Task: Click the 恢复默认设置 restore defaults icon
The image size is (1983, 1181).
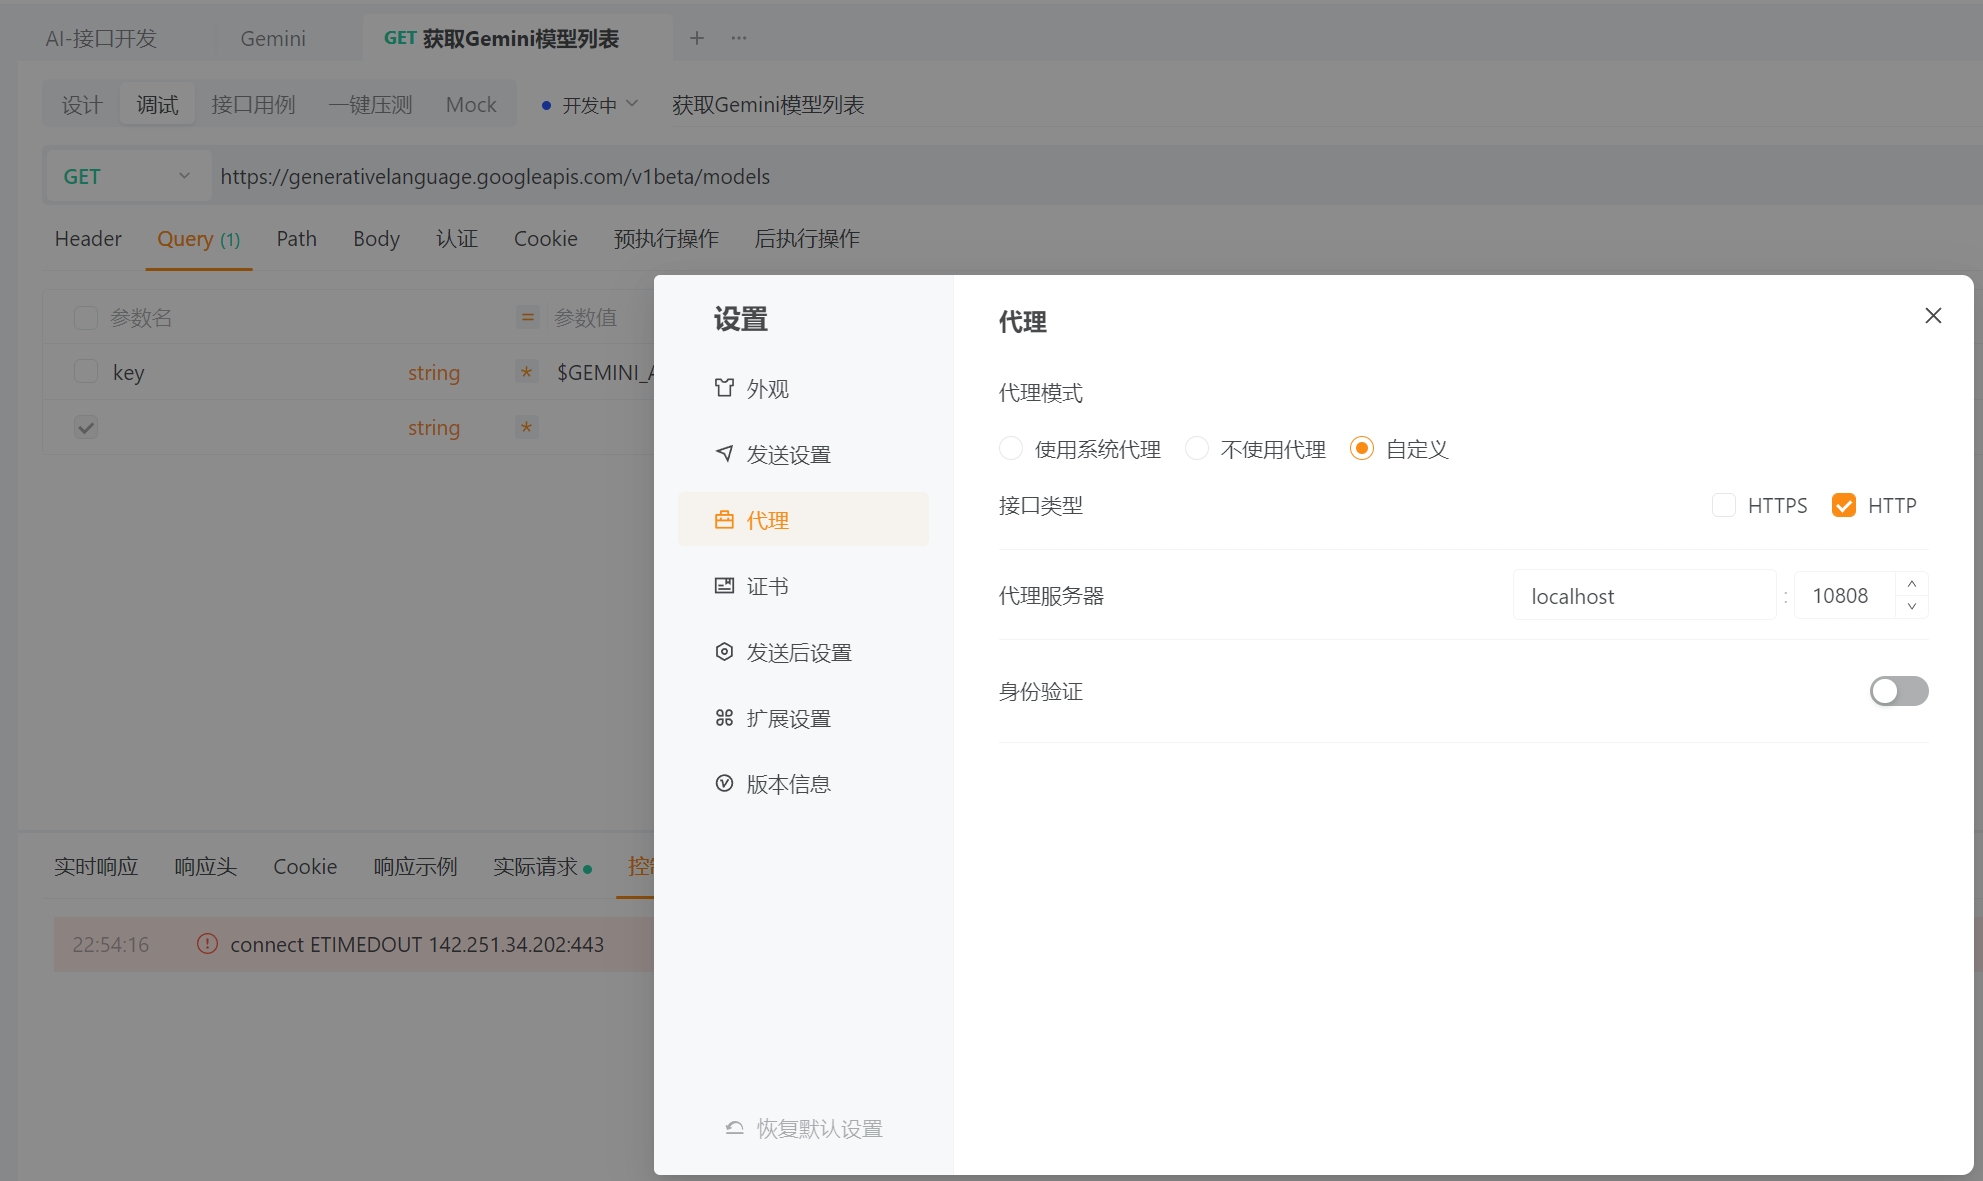Action: (733, 1127)
